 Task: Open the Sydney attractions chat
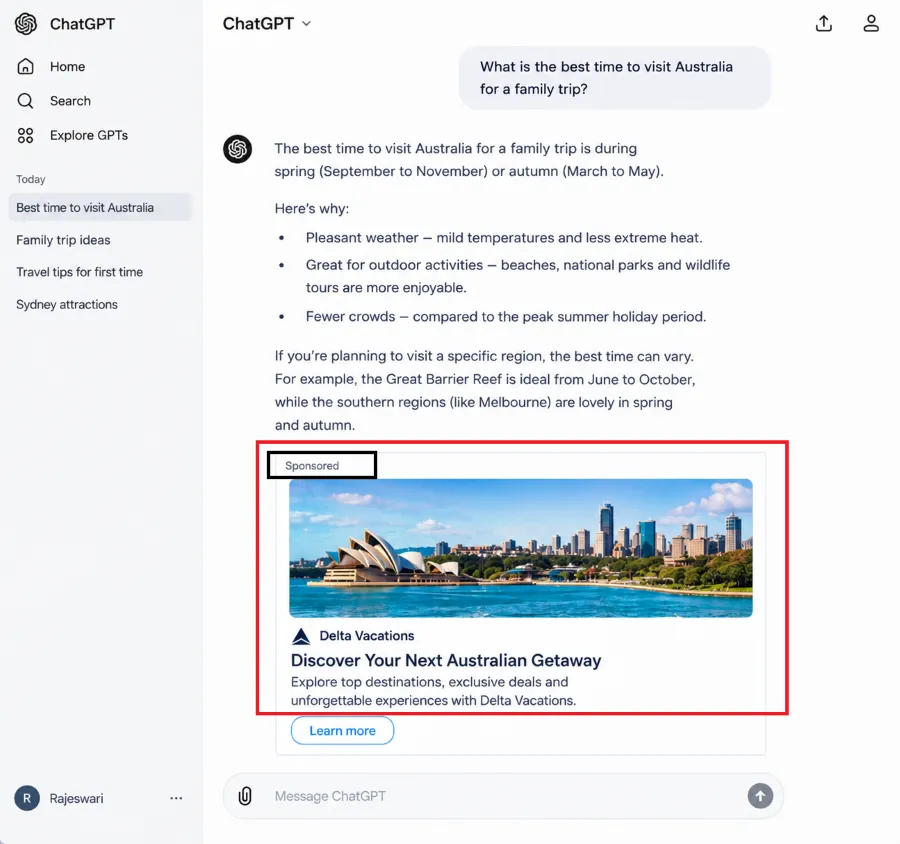[67, 304]
